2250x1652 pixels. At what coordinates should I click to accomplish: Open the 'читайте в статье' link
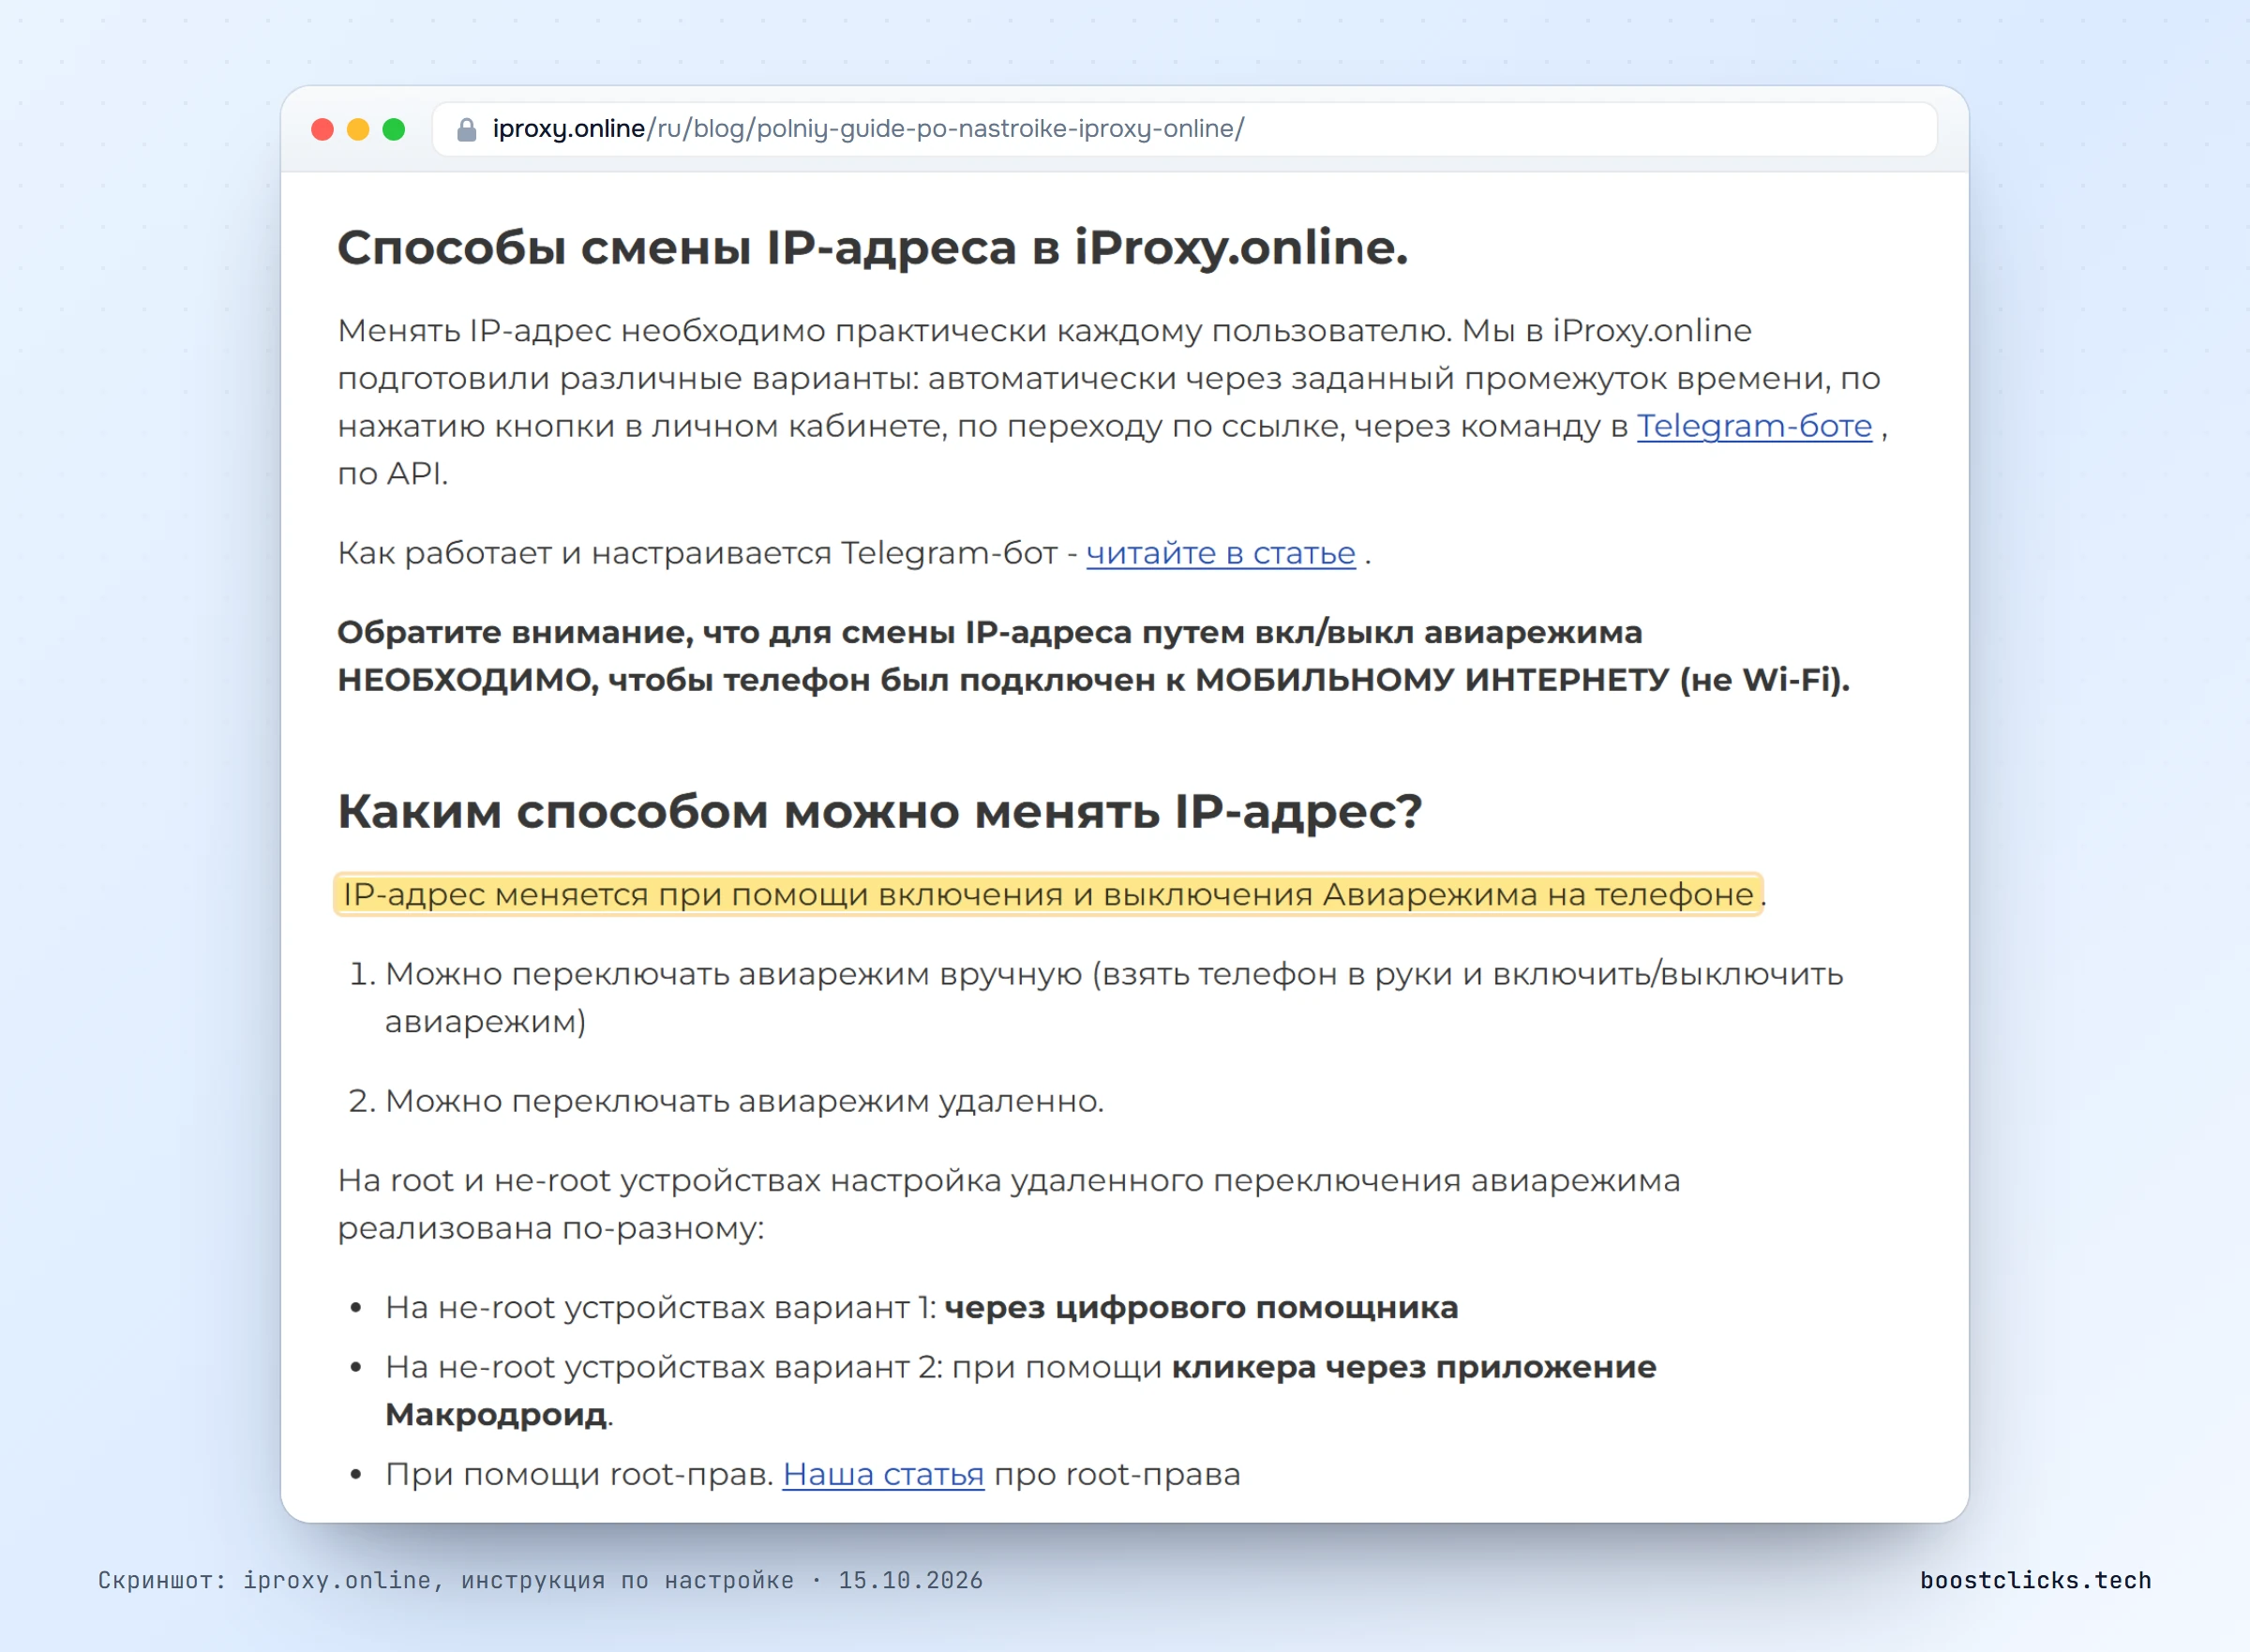(1220, 553)
